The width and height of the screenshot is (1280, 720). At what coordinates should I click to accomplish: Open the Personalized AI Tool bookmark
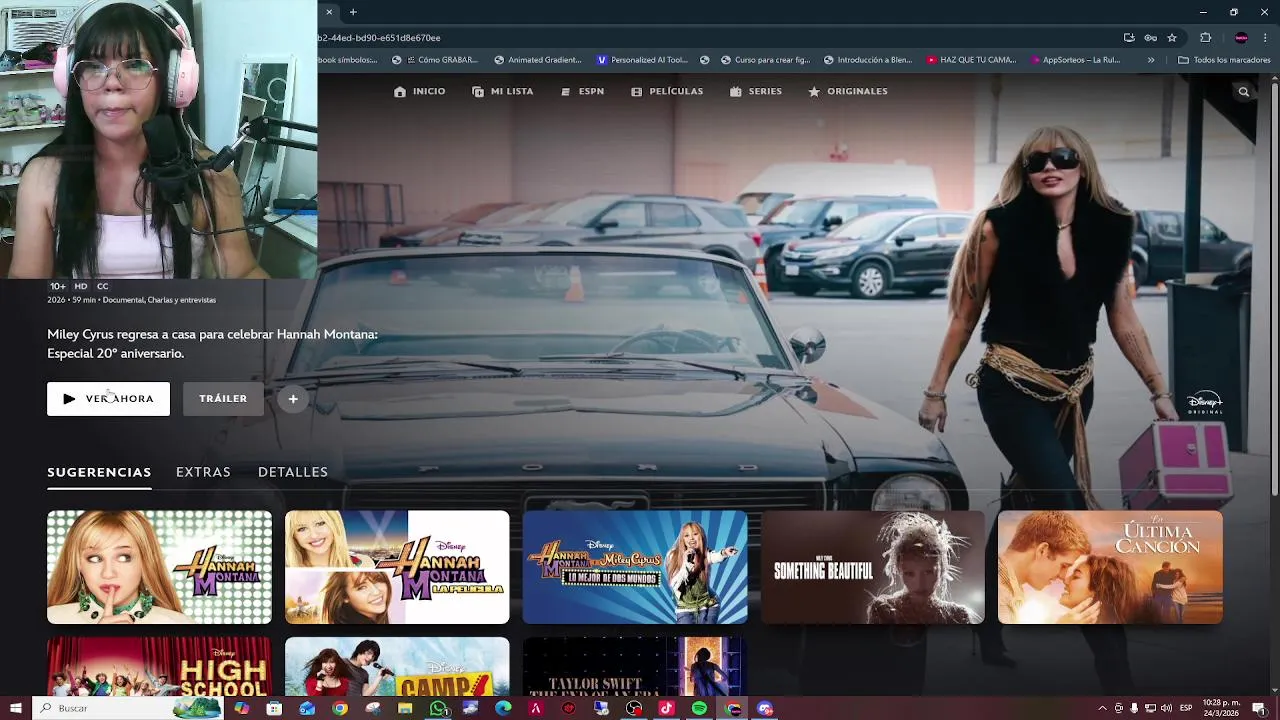pyautogui.click(x=642, y=60)
